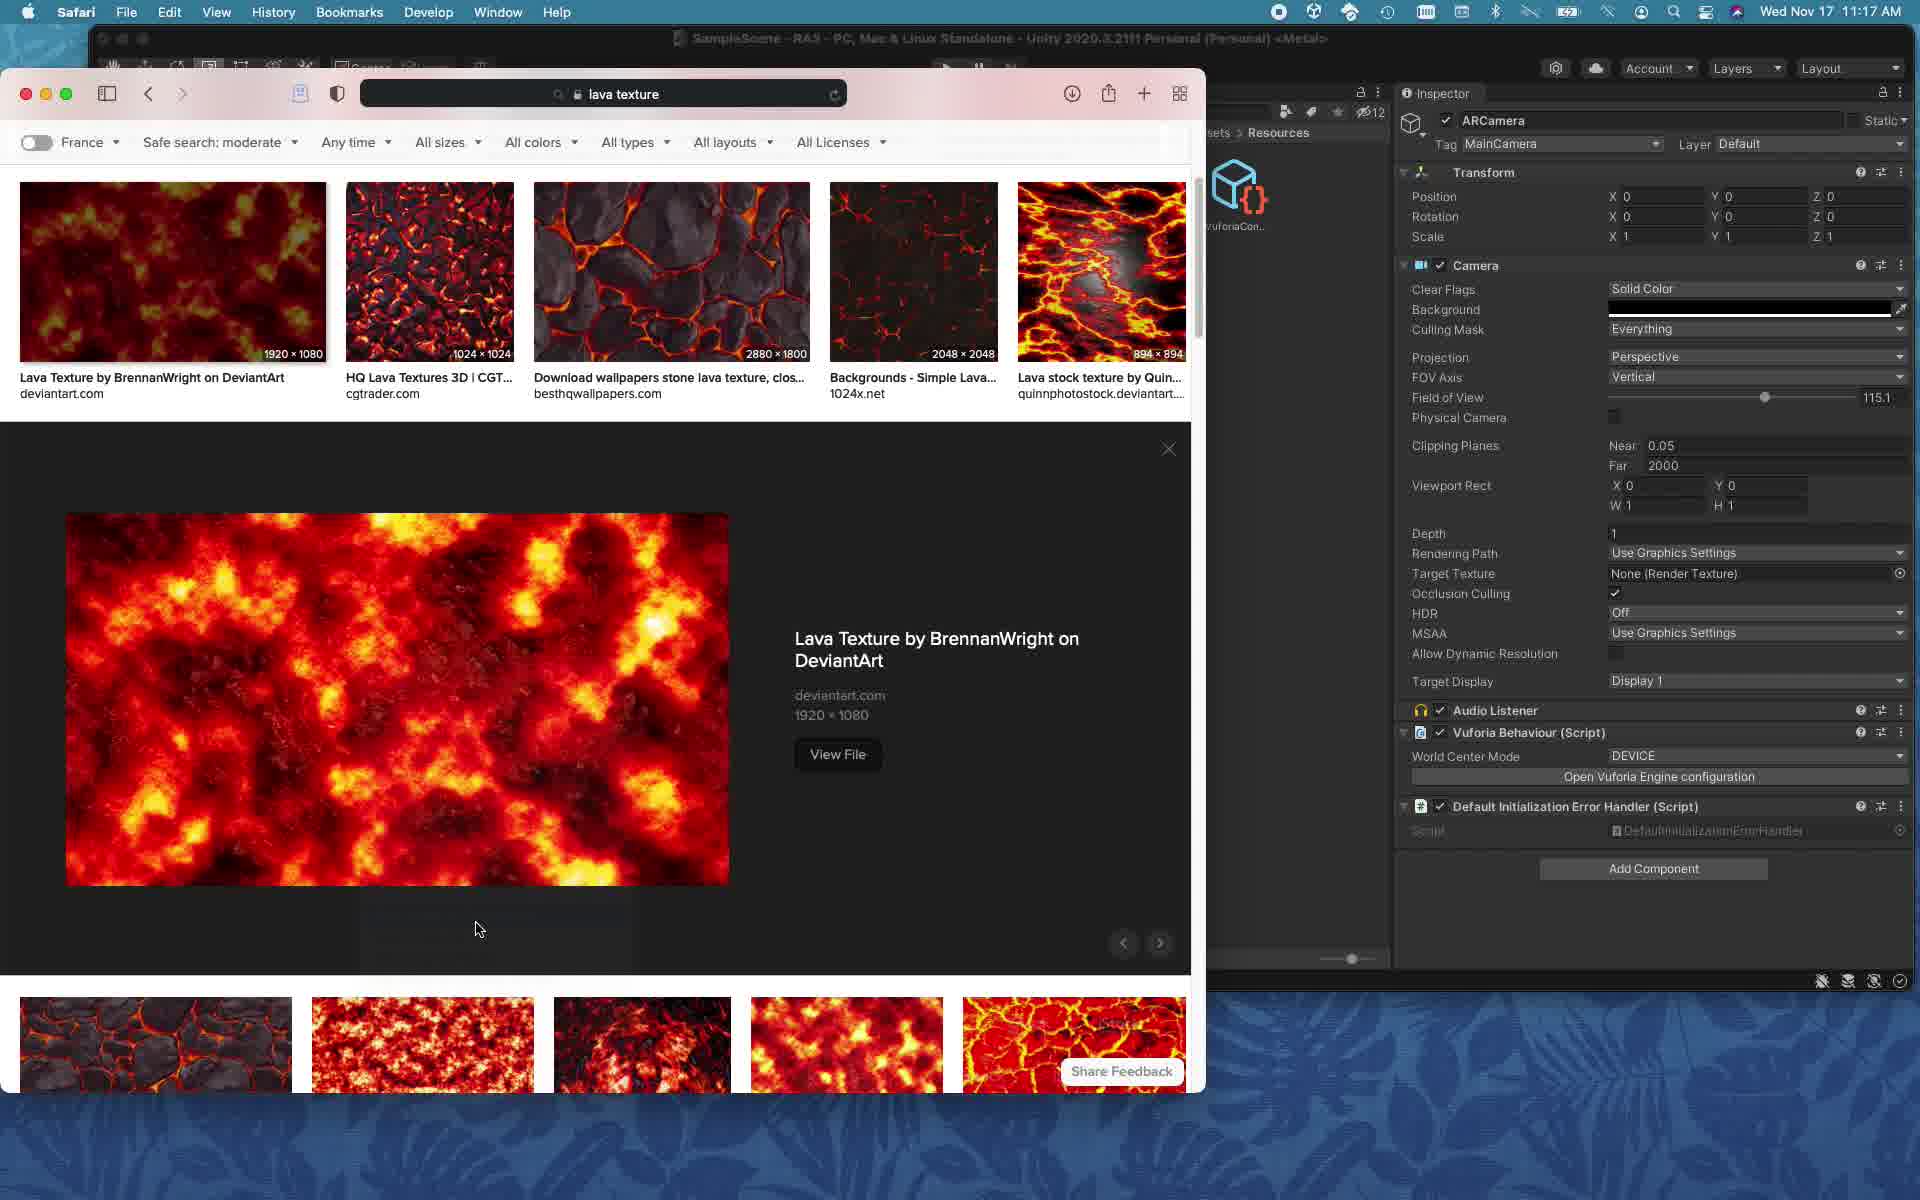Open Safari Bookmarks menu
Viewport: 1920px width, 1200px height.
pyautogui.click(x=349, y=12)
